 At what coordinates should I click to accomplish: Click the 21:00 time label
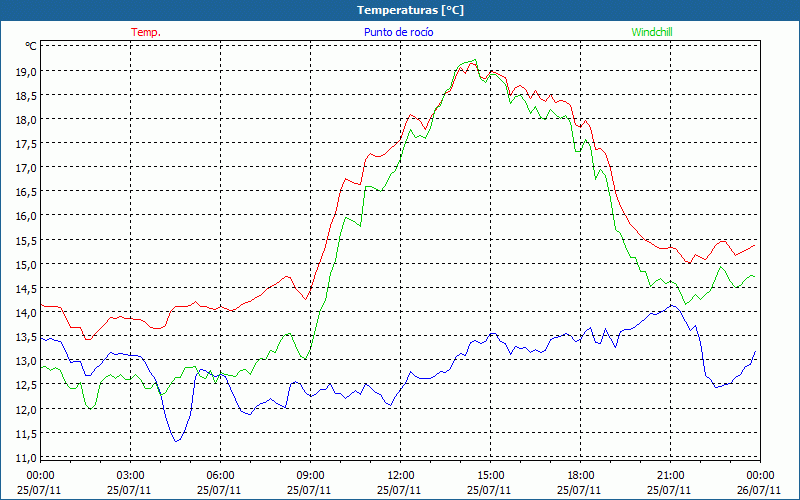(670, 476)
